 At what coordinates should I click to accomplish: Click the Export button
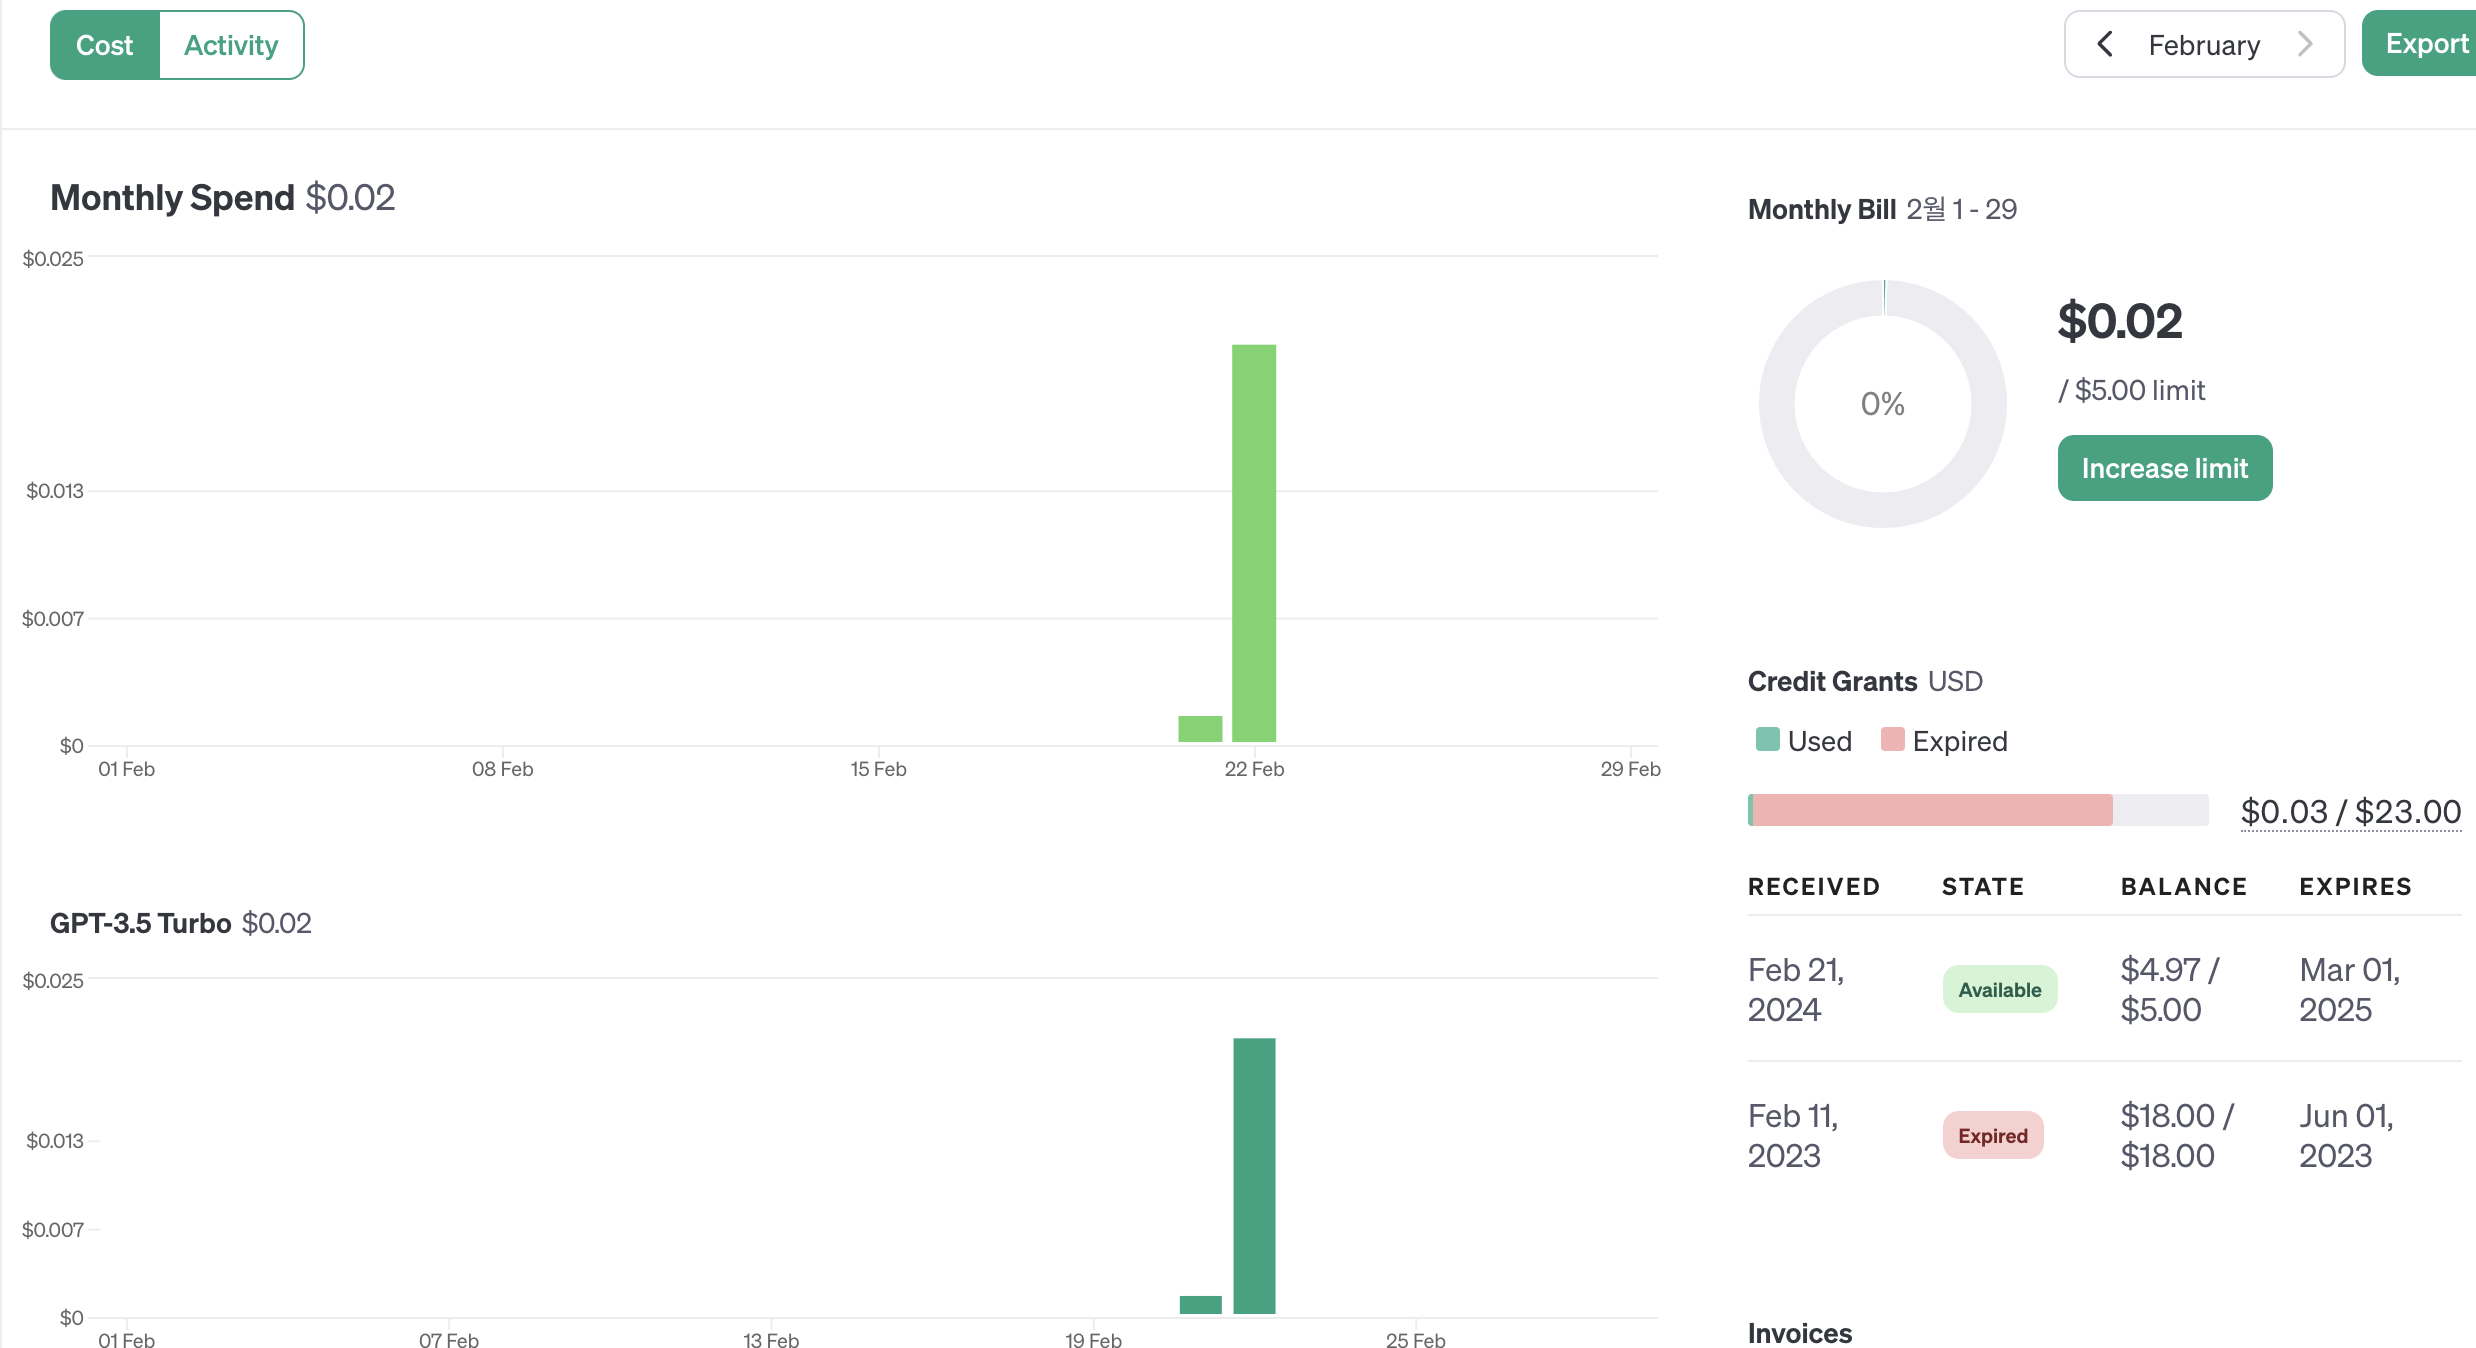point(2425,44)
